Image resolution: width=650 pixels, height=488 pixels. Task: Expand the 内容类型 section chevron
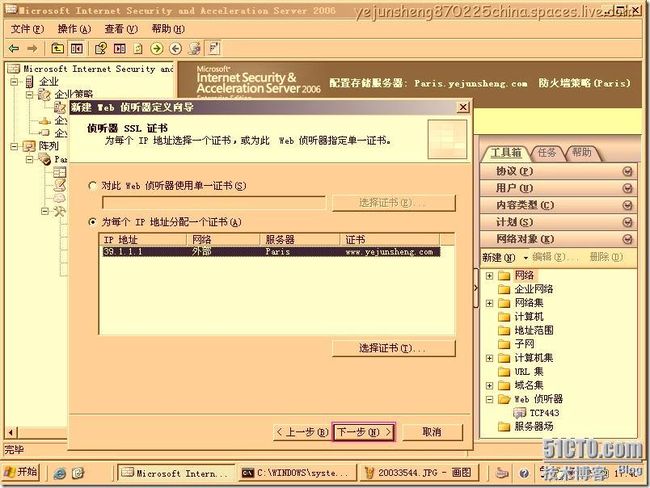click(x=628, y=205)
